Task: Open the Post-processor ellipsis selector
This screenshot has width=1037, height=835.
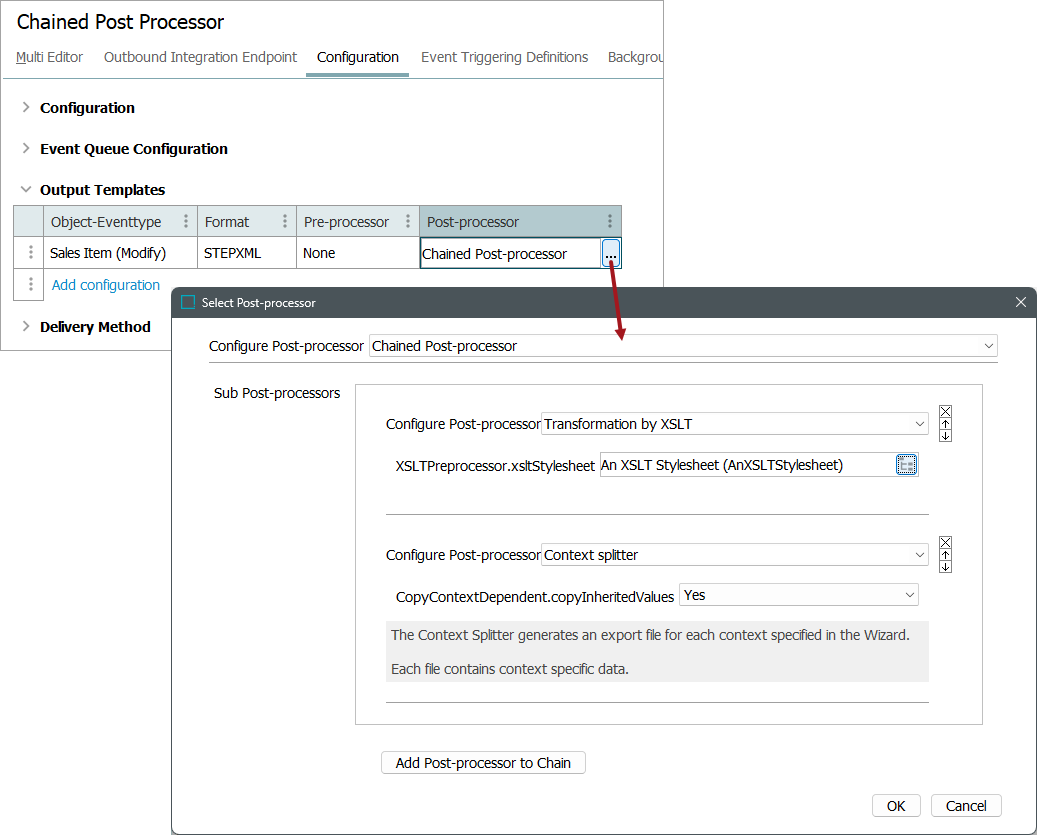Action: coord(611,254)
